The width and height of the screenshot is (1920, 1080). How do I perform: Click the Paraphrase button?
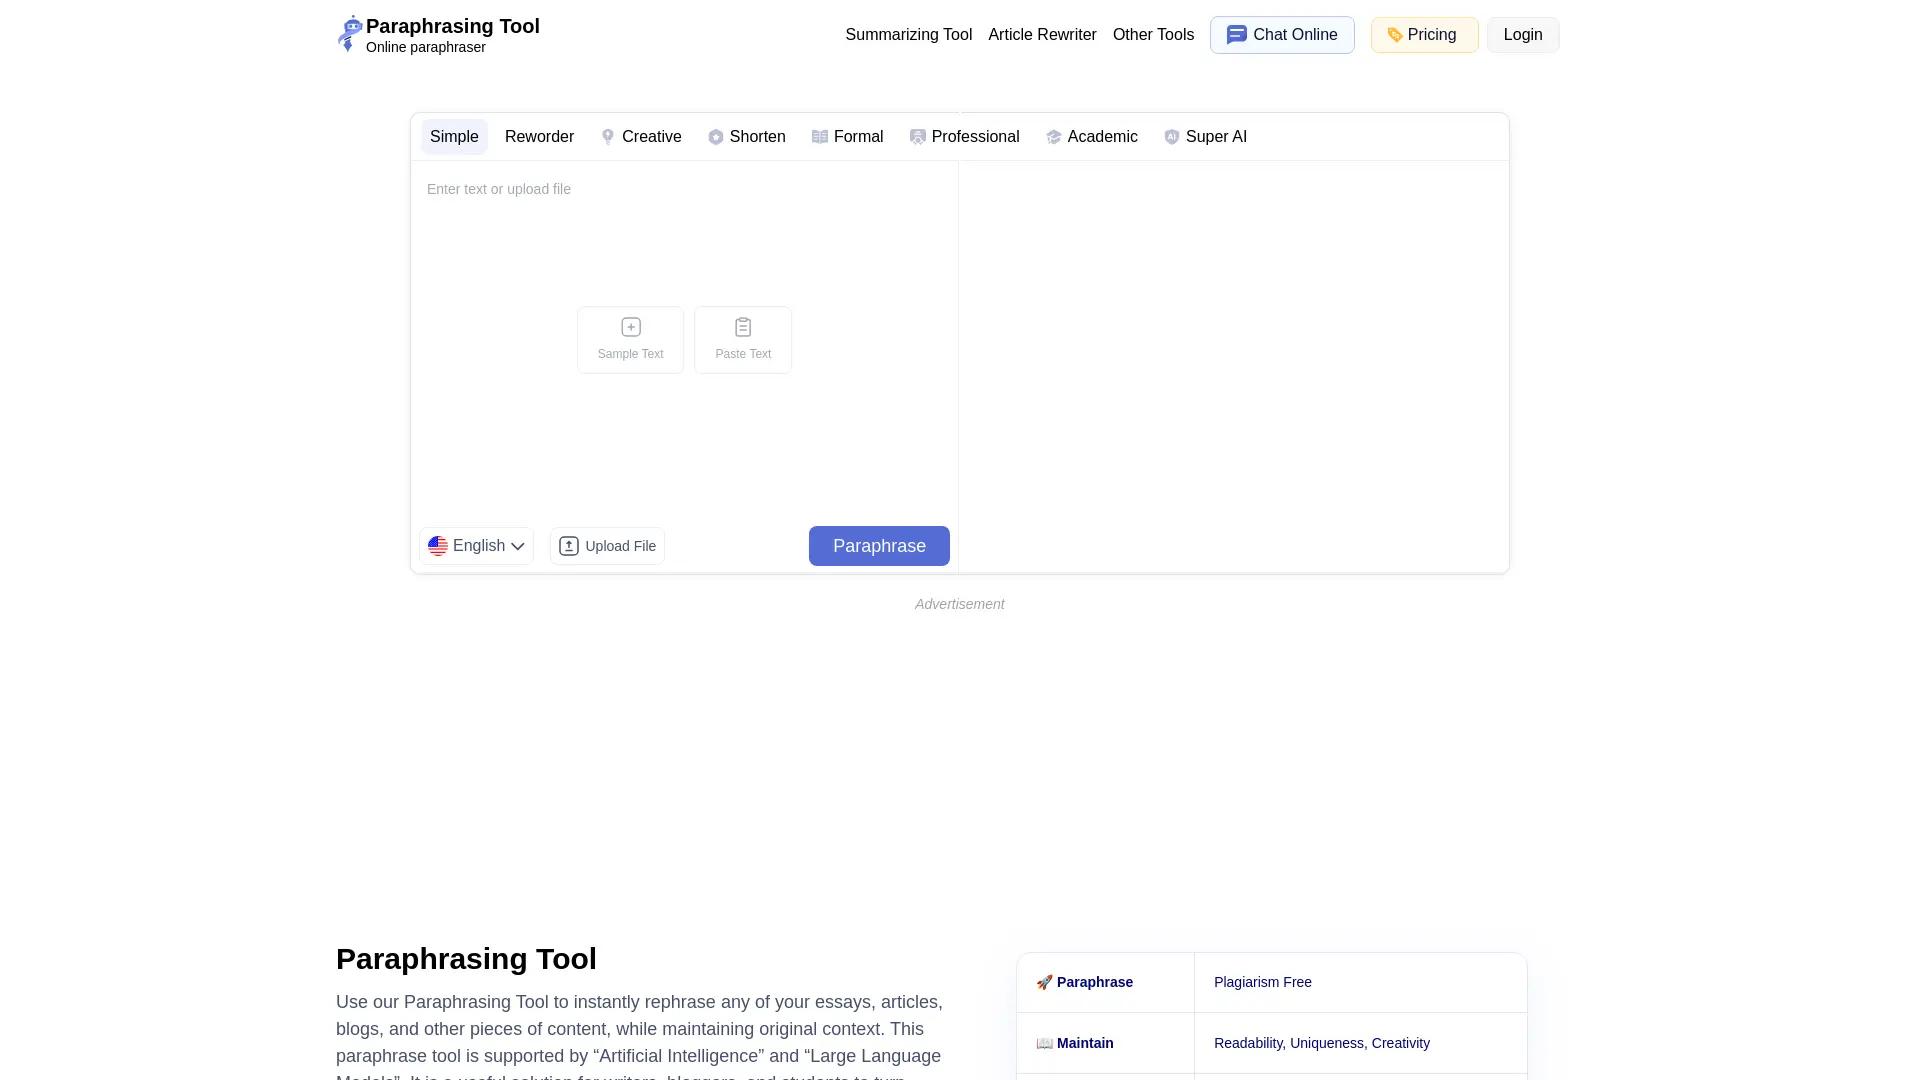[878, 546]
